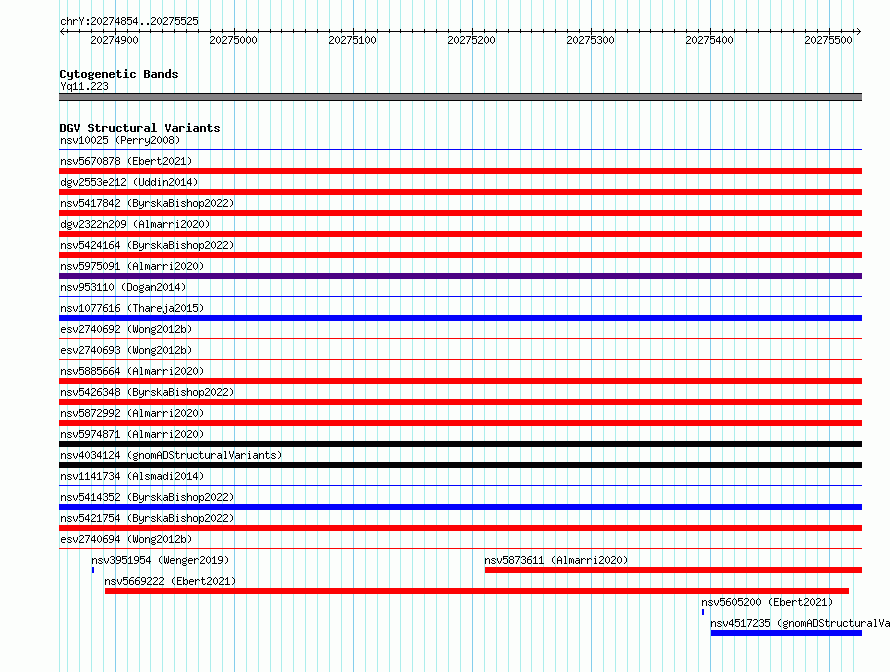Open the nsv4034124 (gnomADStructuralVariants) label
Viewport: 890px width, 672px height.
(x=171, y=455)
